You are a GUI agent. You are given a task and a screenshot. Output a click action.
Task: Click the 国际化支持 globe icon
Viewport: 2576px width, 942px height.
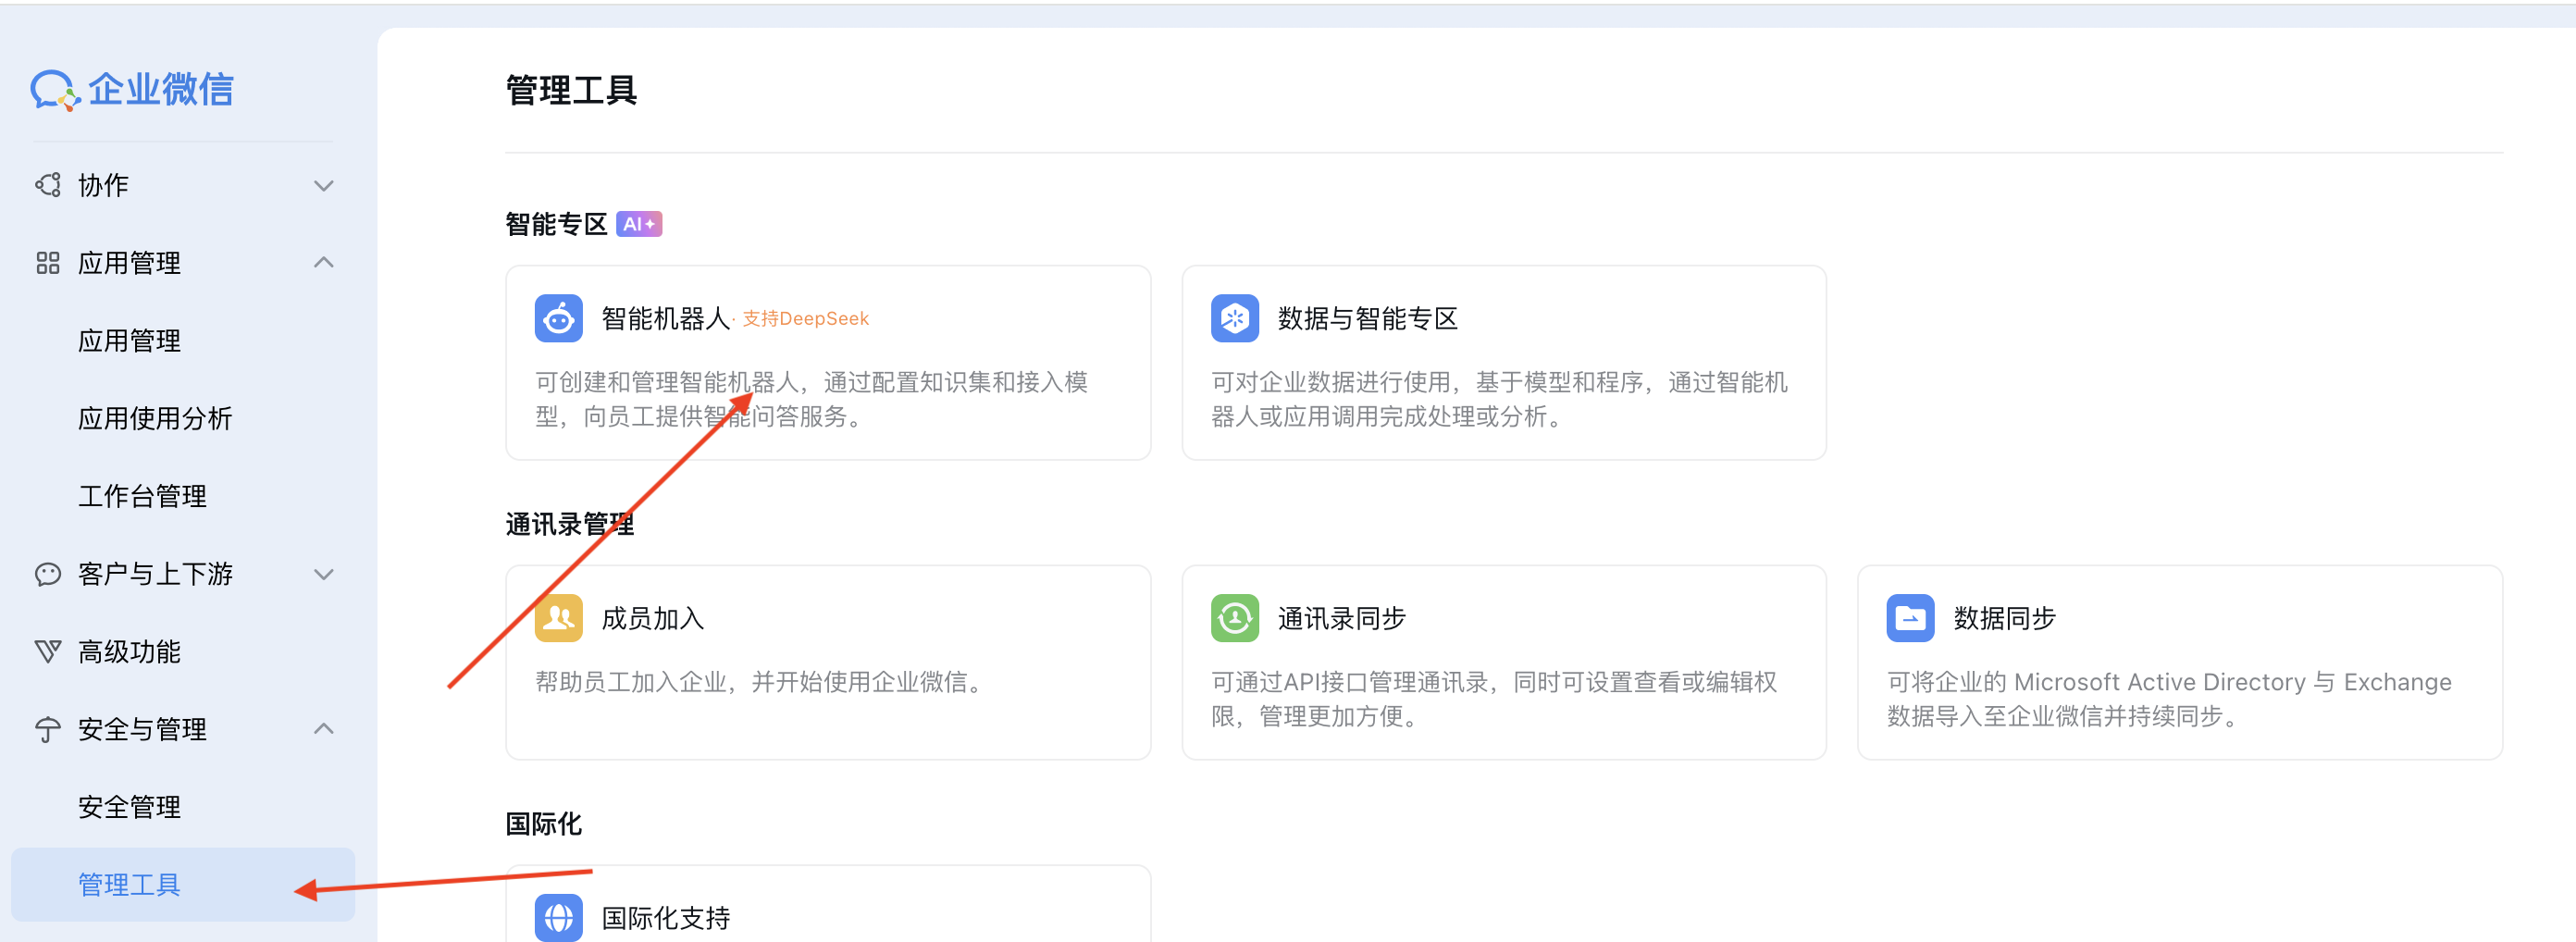click(x=557, y=916)
